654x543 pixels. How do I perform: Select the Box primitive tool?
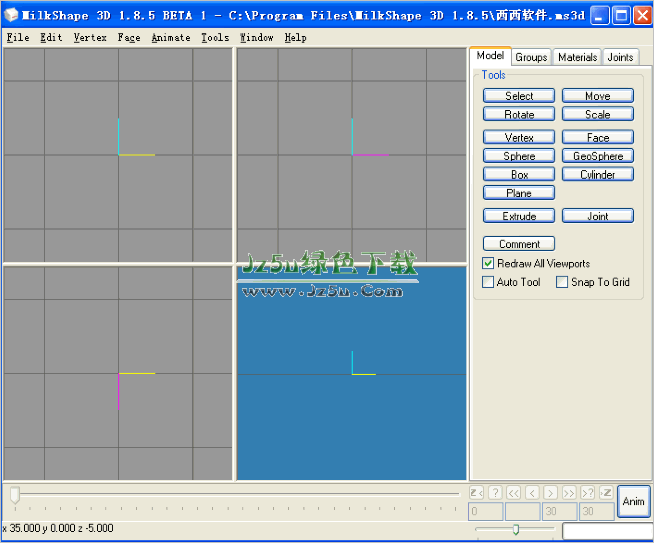click(519, 174)
